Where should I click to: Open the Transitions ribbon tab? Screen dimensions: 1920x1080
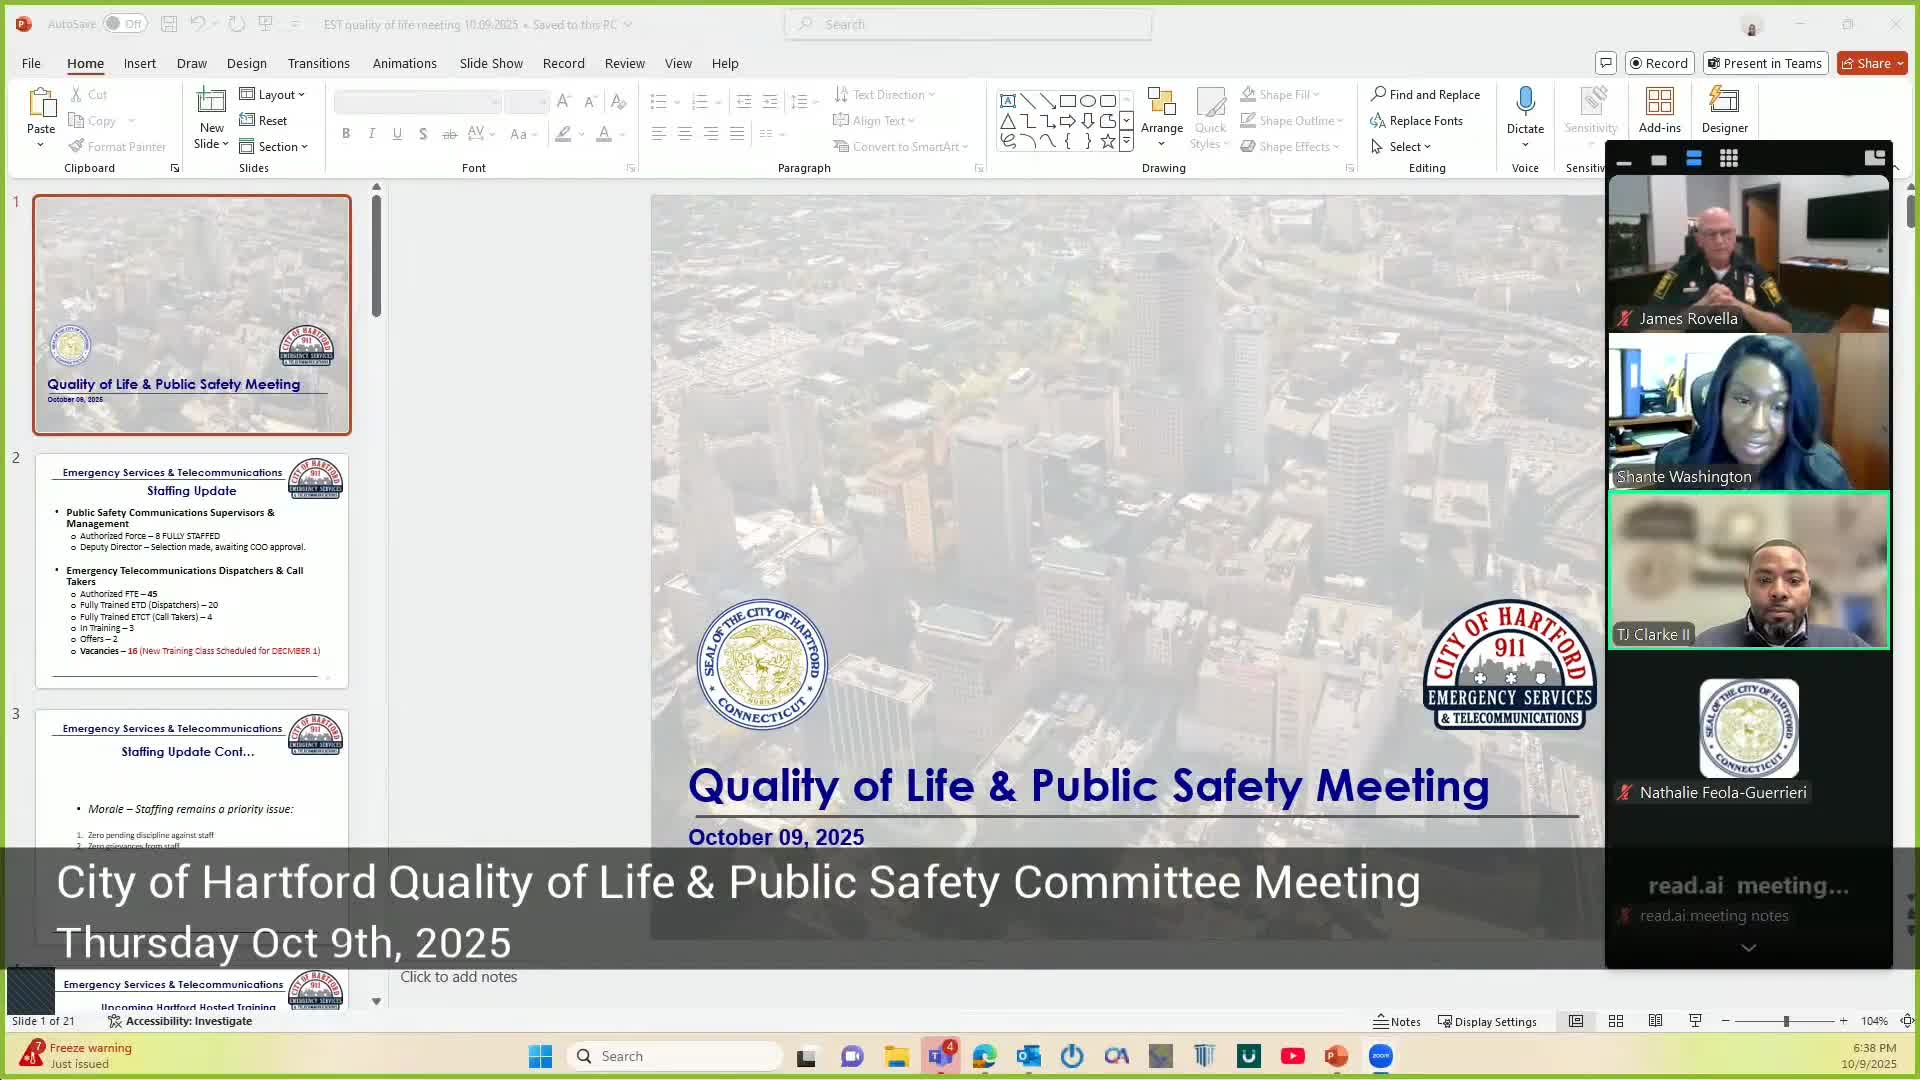point(318,63)
